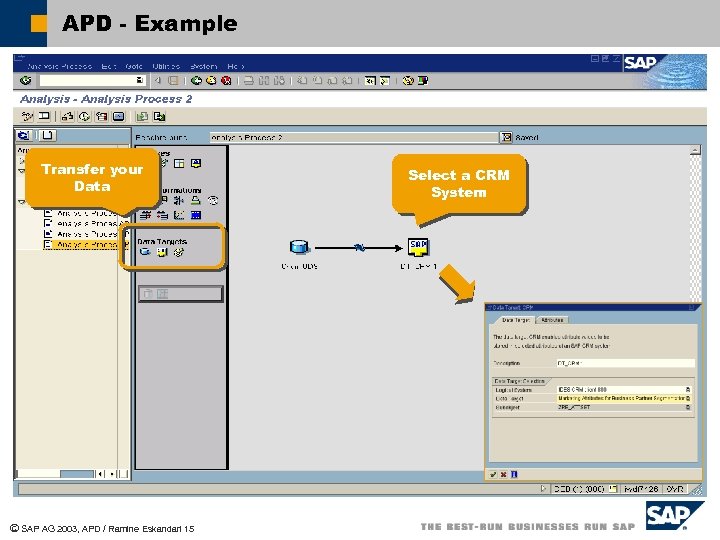Cancel the dialog with the red X button

[x=503, y=474]
